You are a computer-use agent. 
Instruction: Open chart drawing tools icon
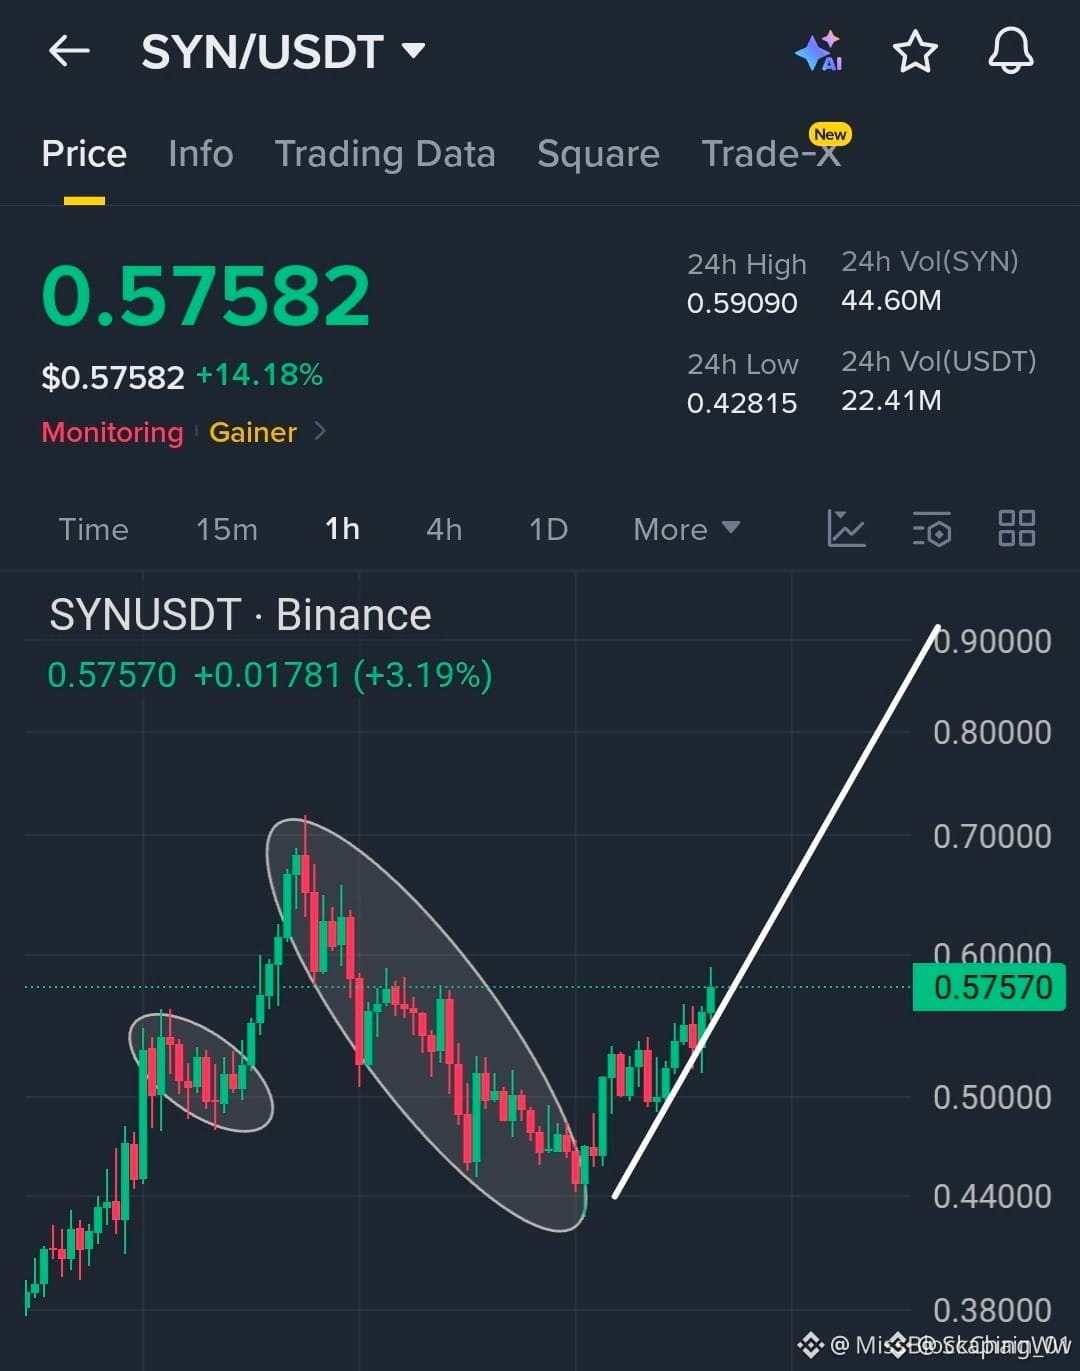(x=846, y=528)
